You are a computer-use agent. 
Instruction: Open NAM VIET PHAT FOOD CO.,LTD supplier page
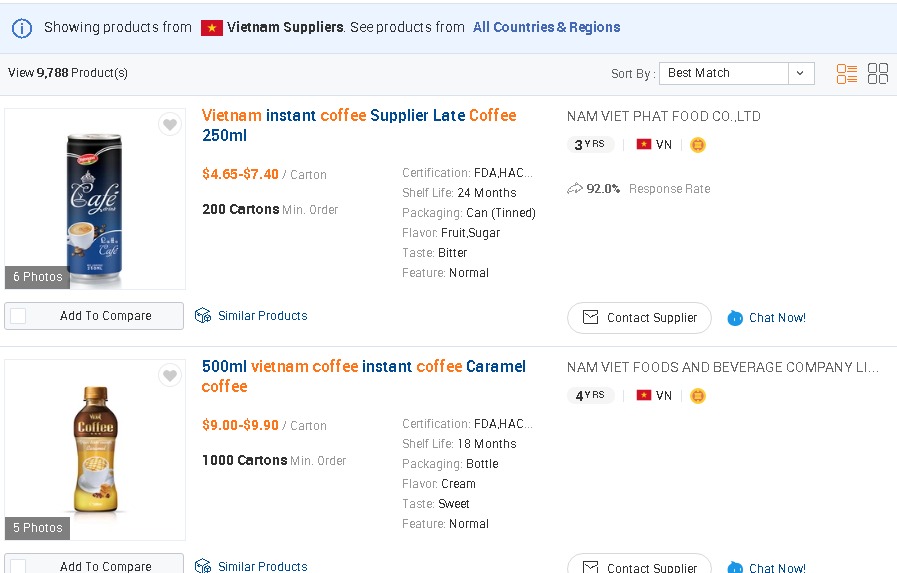[664, 116]
